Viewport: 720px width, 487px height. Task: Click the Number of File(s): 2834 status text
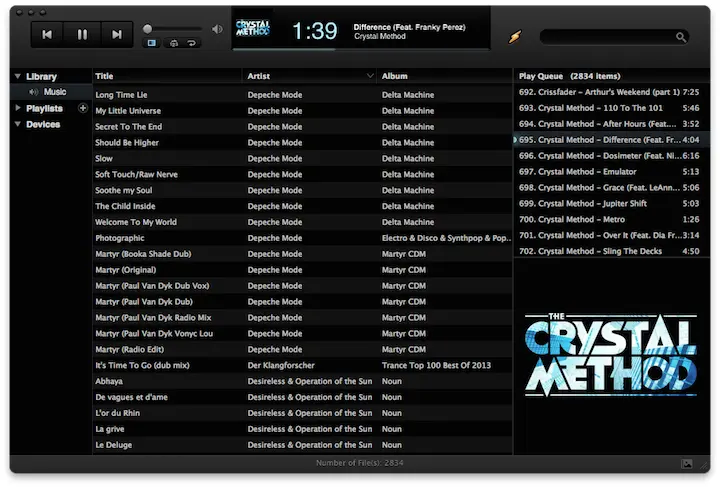[360, 463]
